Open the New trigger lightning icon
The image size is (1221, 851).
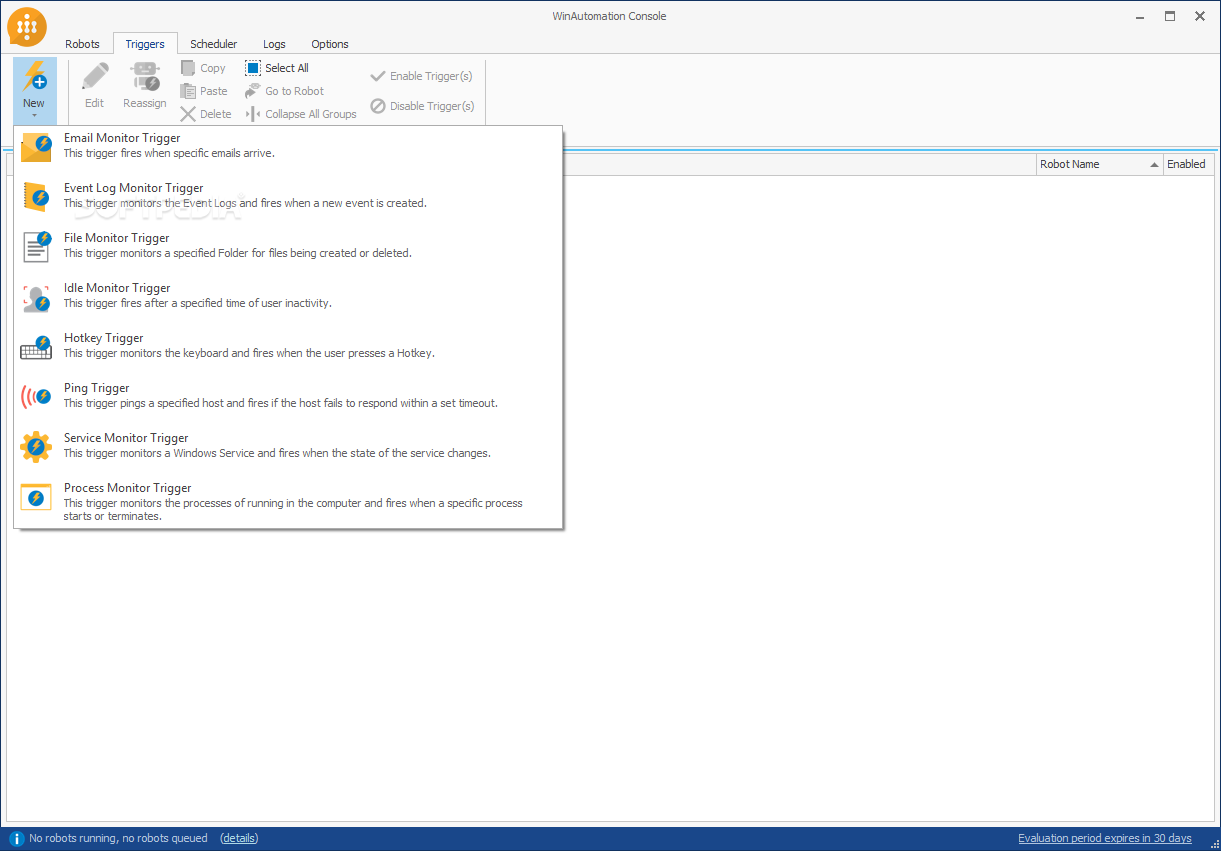[34, 77]
